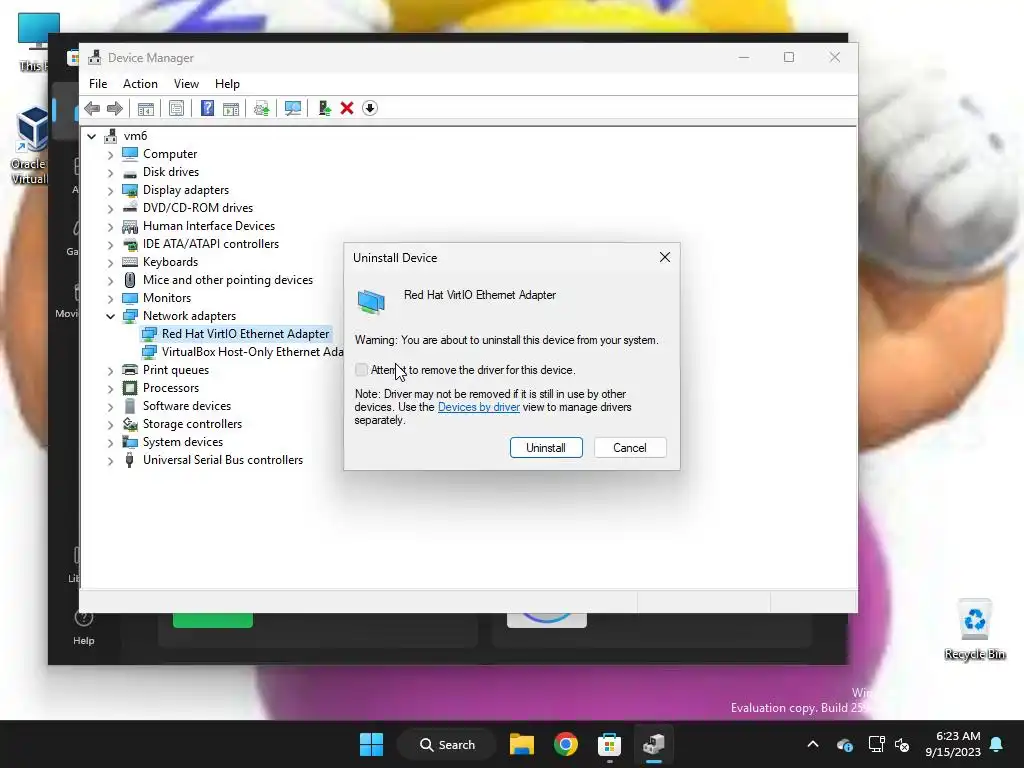Screen dimensions: 1024x768
Task: Click the taskbar Search box
Action: click(x=447, y=744)
